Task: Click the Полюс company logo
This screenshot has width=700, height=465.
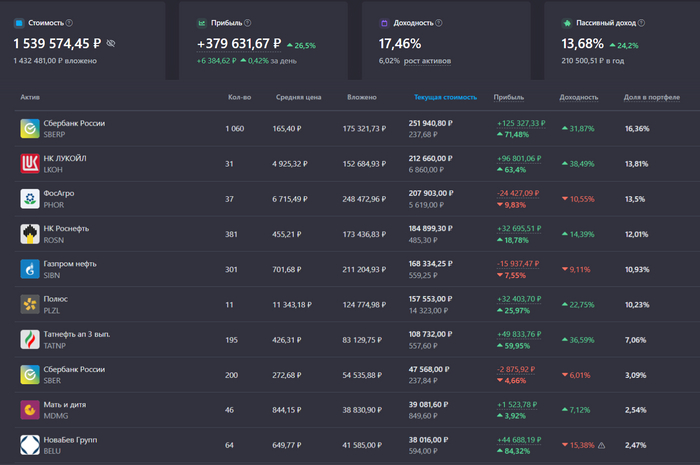Action: point(30,304)
